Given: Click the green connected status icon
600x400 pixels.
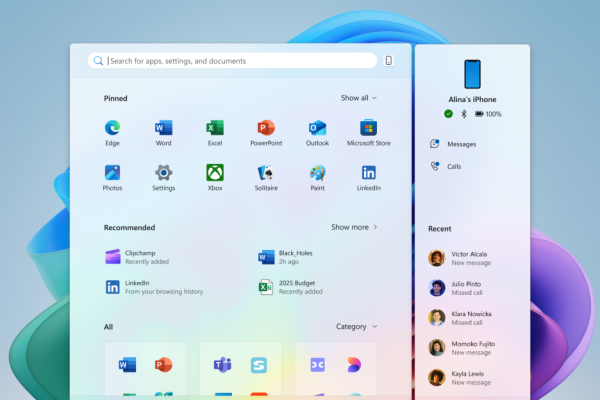Looking at the screenshot, I should 448,114.
